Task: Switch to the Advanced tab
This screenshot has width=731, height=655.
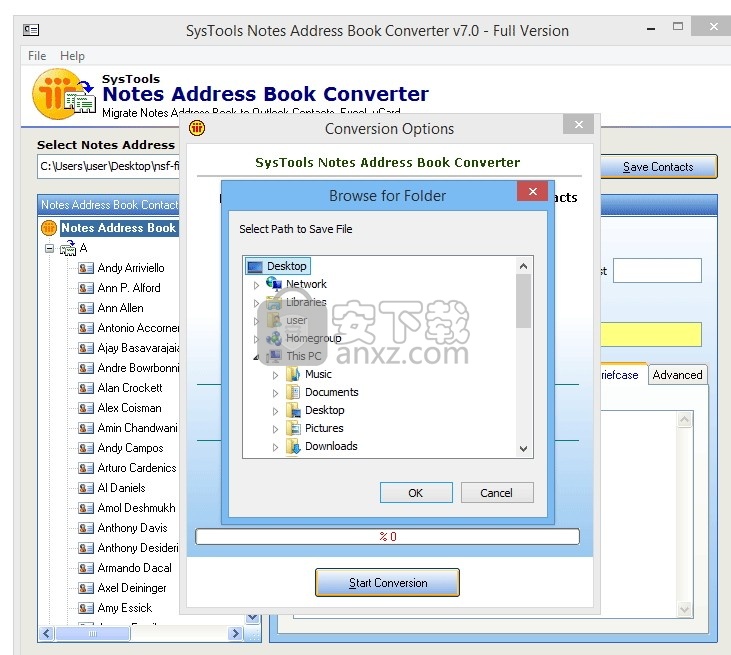Action: coord(677,375)
